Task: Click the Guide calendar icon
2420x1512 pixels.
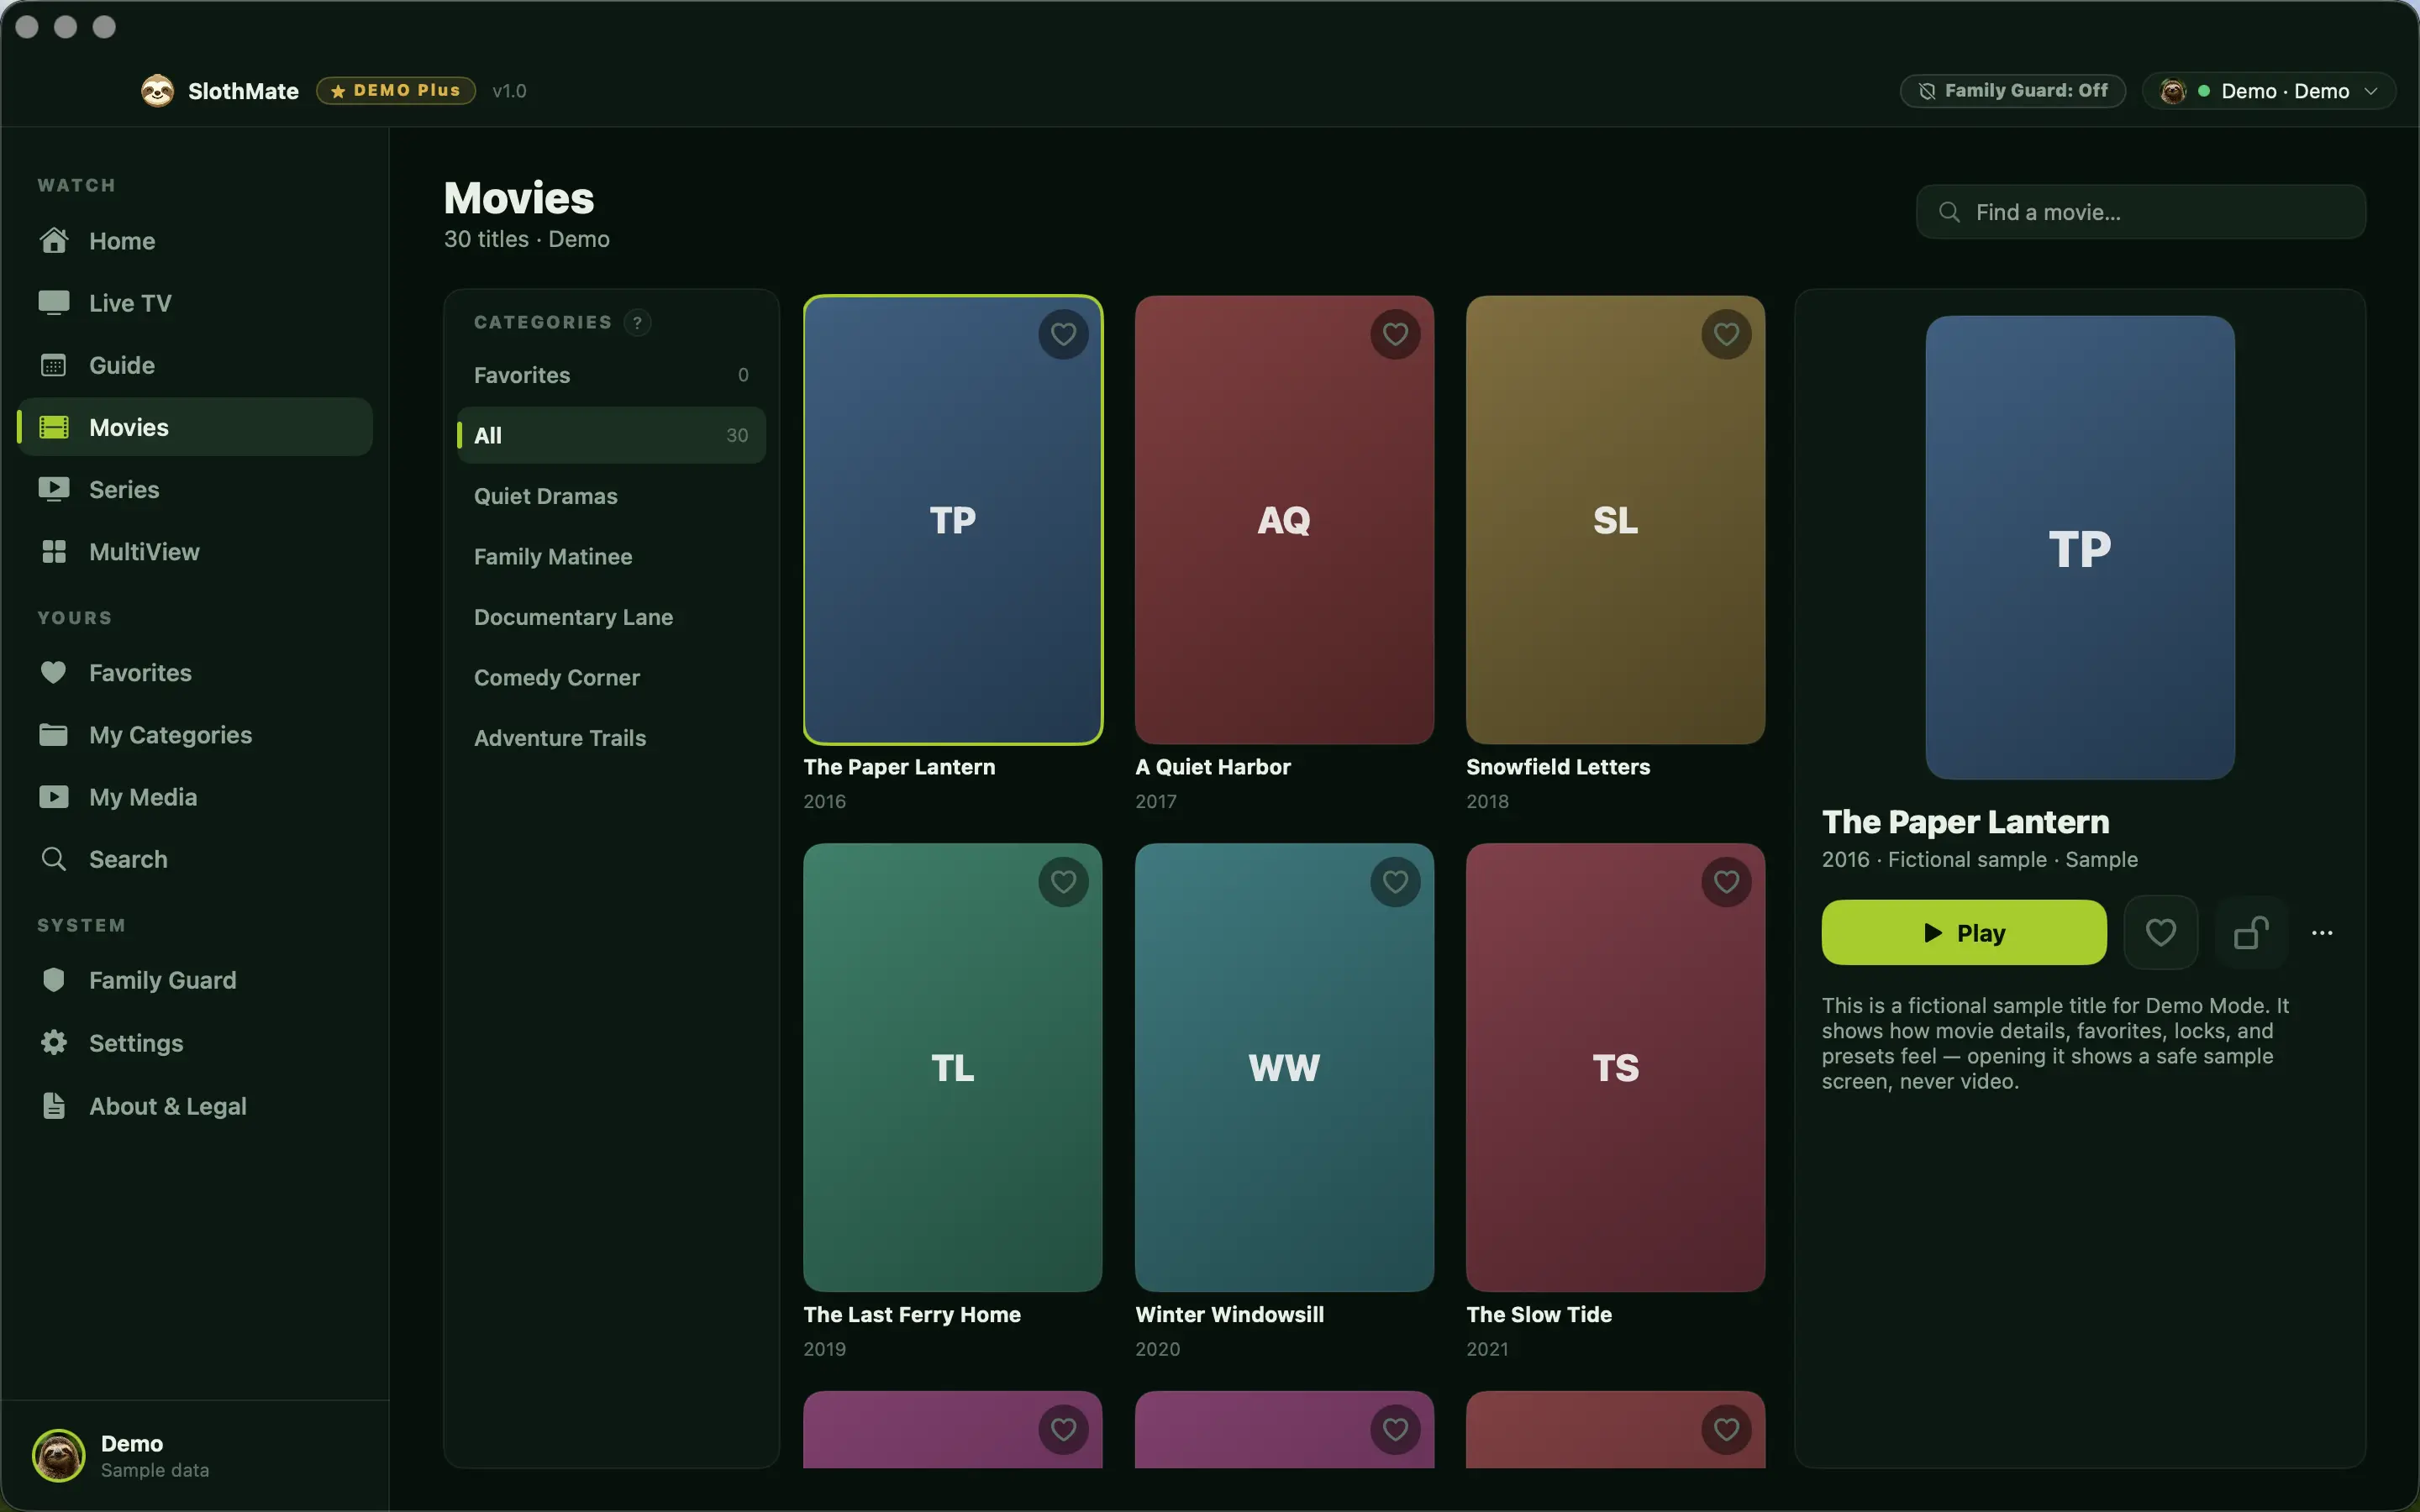Action: click(x=54, y=365)
